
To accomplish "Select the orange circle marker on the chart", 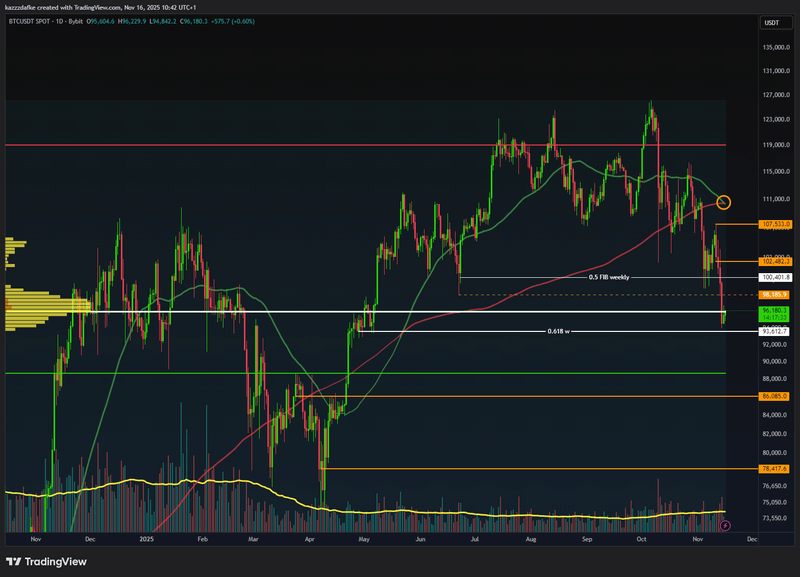I will point(723,203).
